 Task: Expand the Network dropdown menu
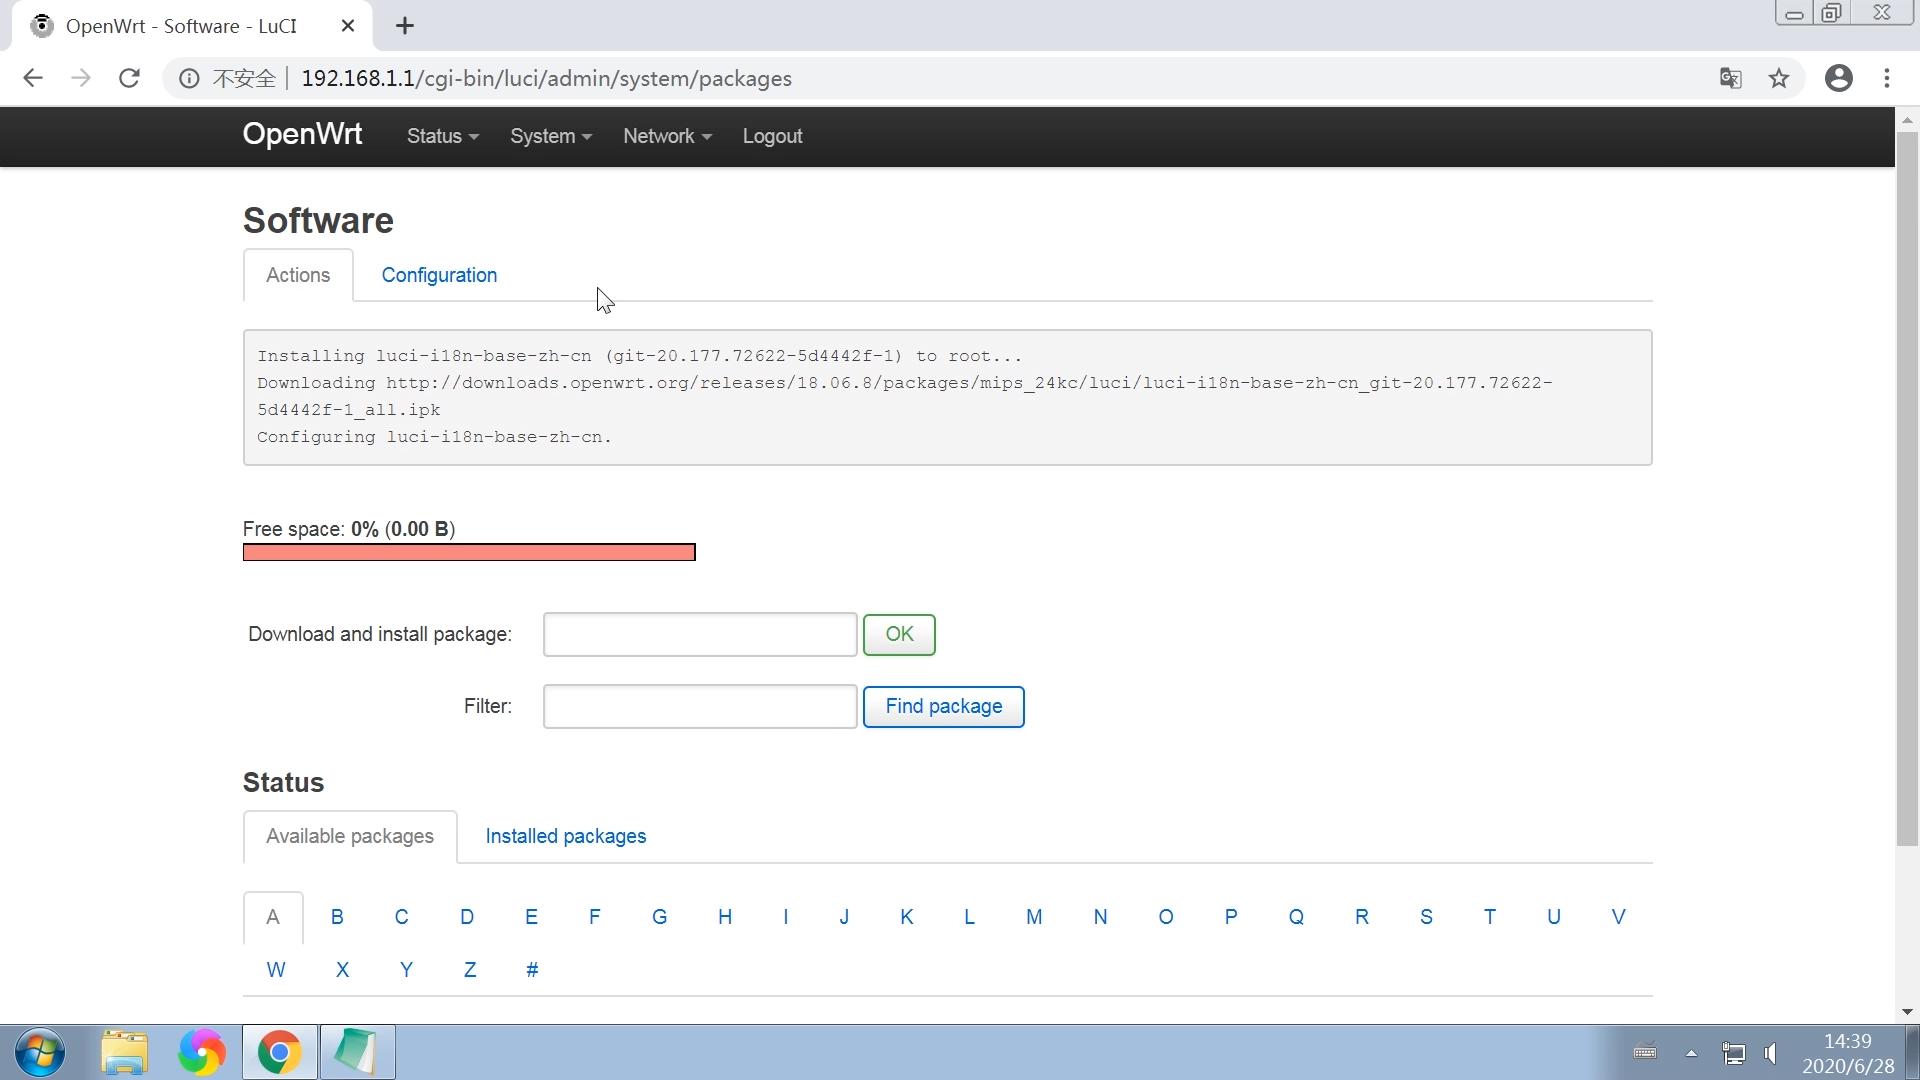[x=666, y=136]
